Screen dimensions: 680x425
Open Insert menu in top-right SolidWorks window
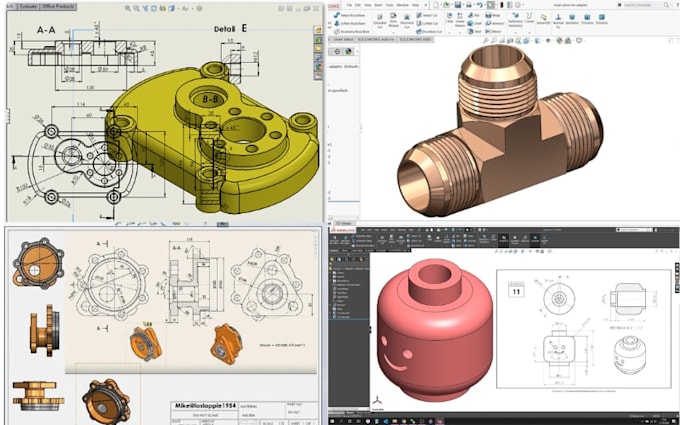(x=378, y=5)
